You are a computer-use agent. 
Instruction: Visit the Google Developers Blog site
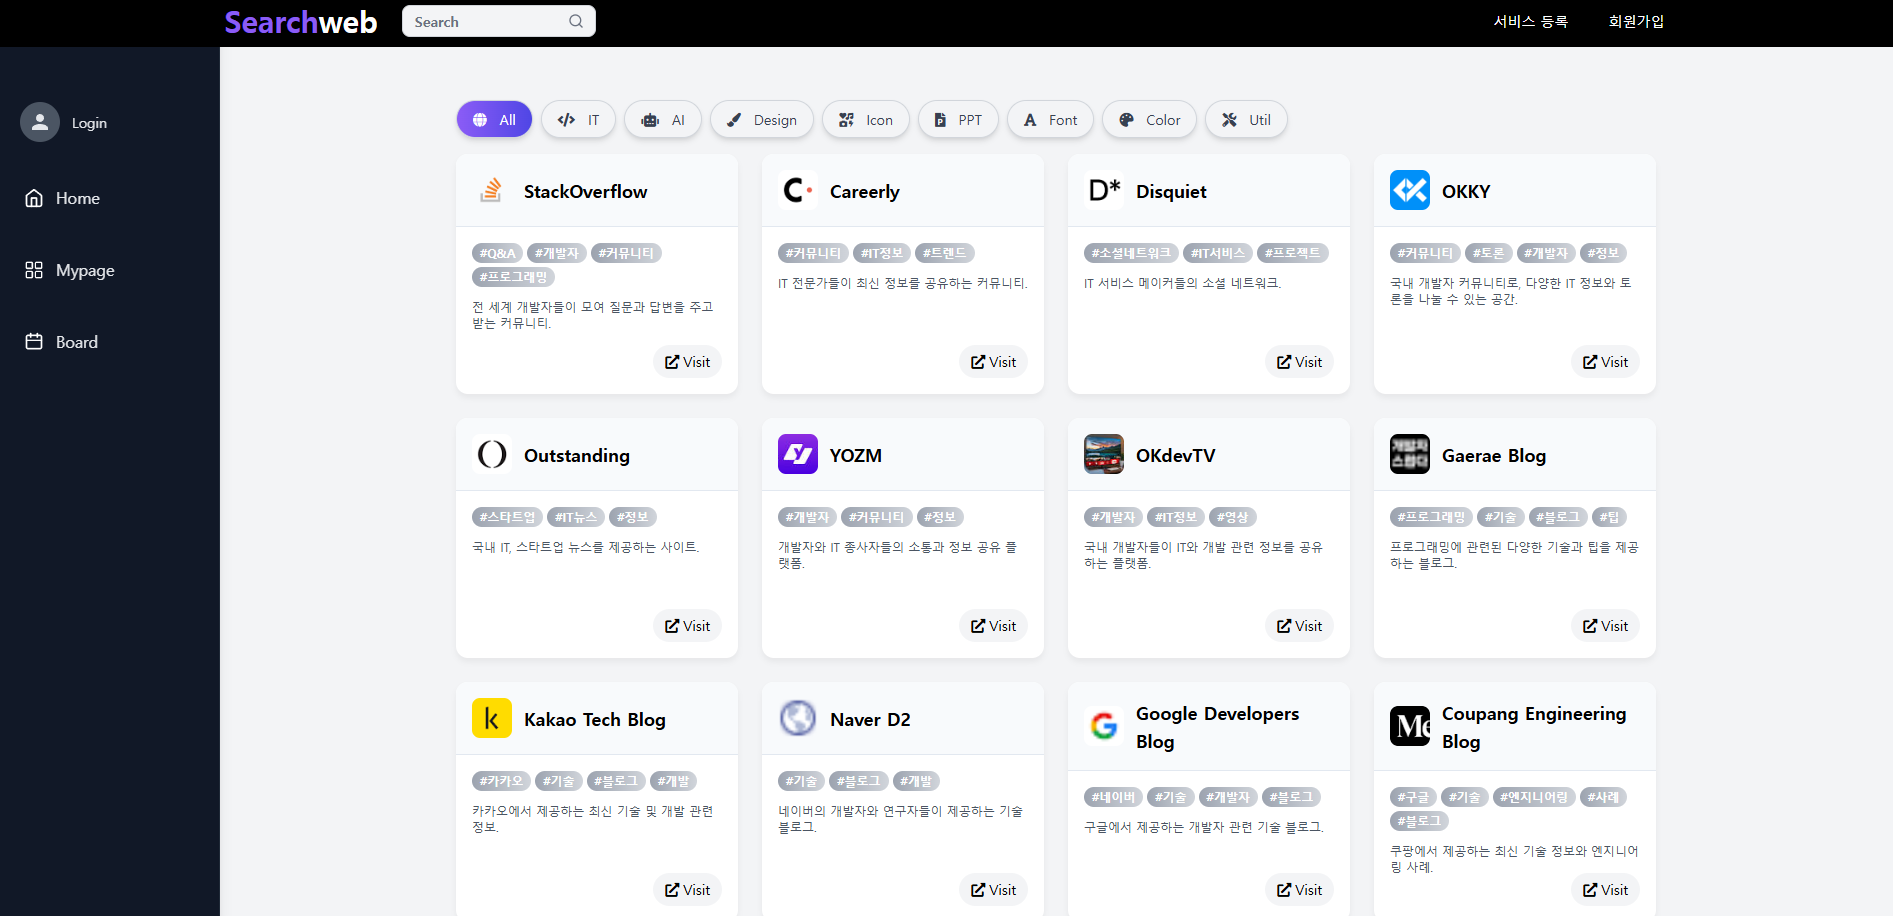(1299, 890)
